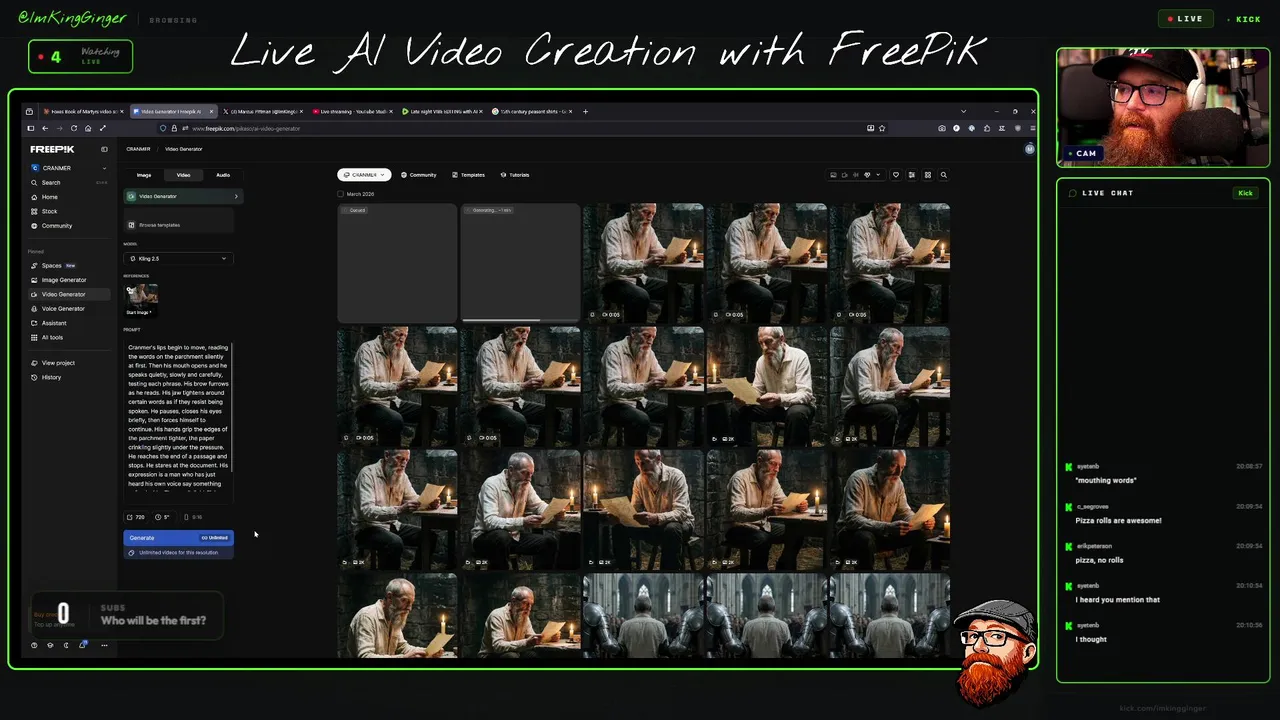Click browser back arrow

[x=45, y=128]
